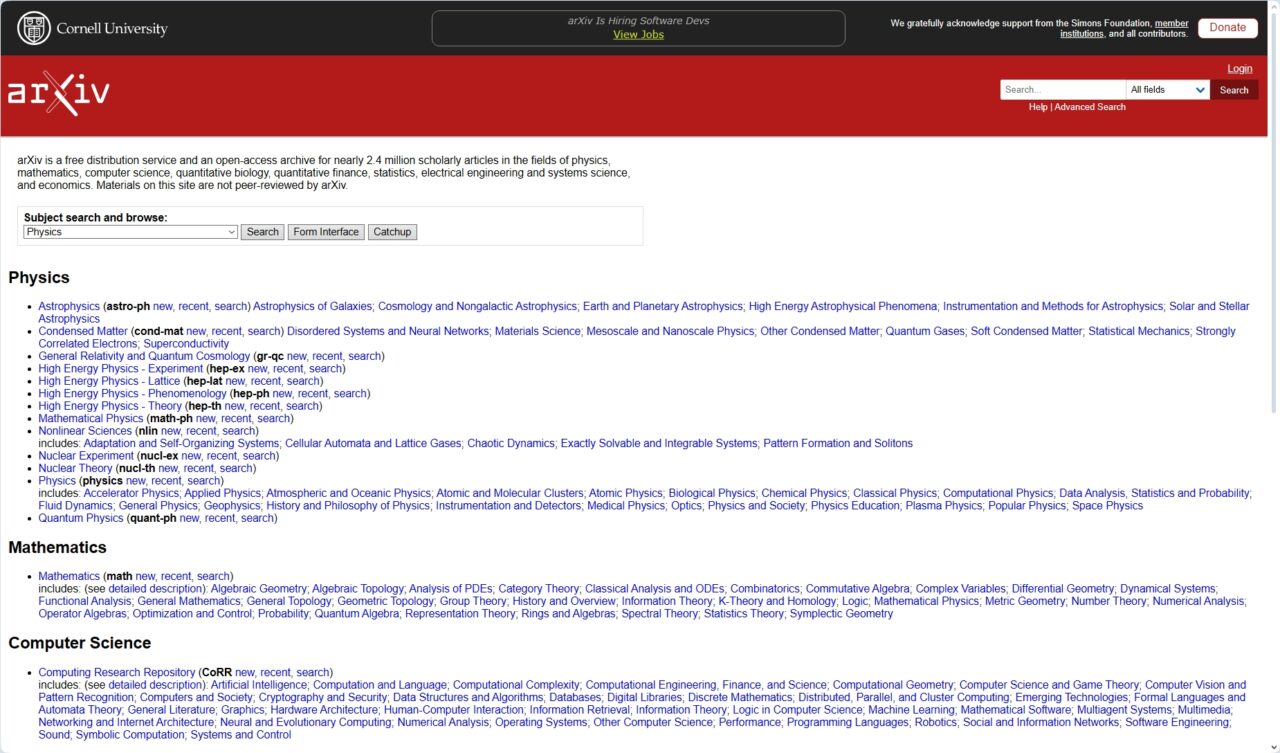1280x753 pixels.
Task: Click the Login link
Action: click(x=1239, y=67)
